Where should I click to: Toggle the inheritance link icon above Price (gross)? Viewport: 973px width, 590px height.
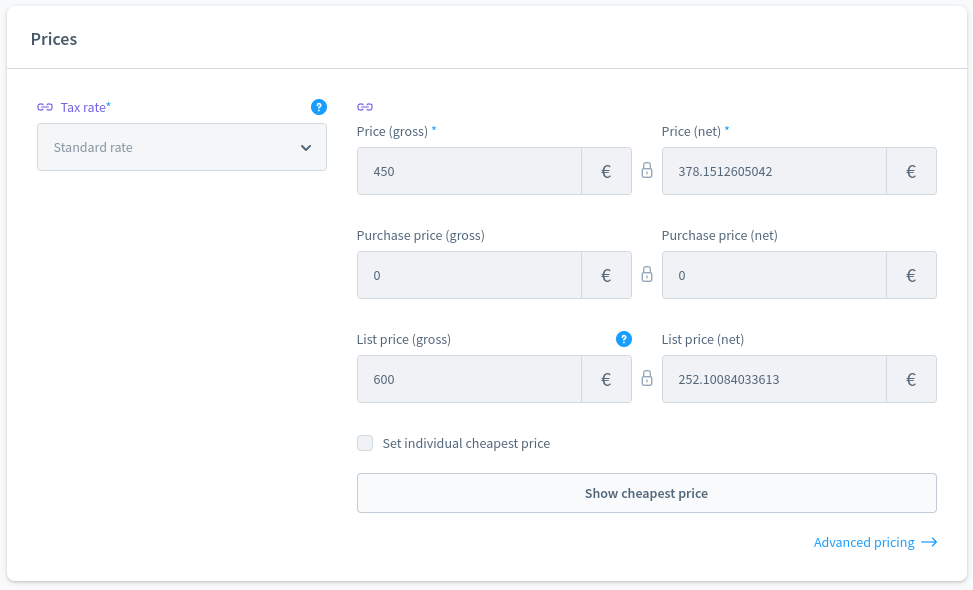[x=365, y=107]
